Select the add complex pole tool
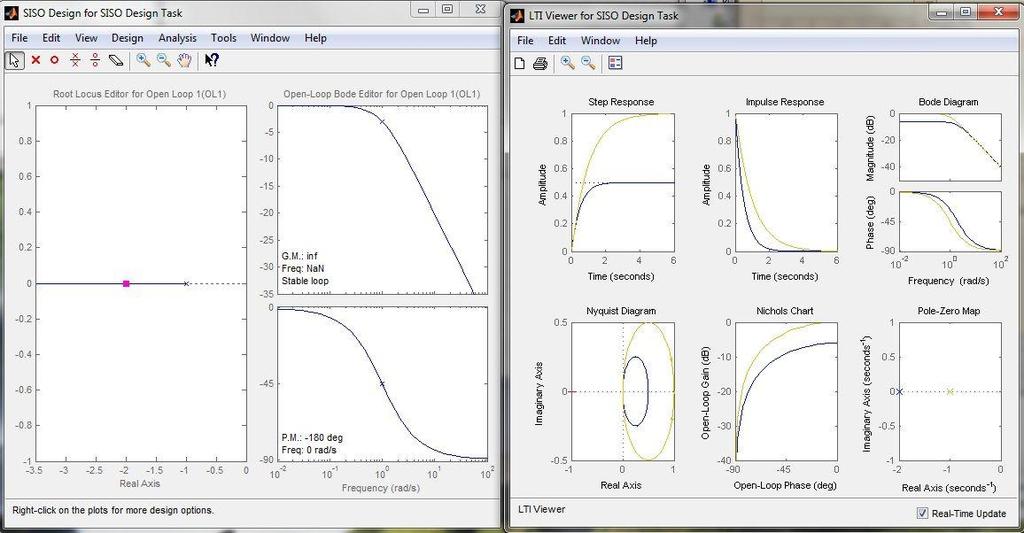1024x533 pixels. pyautogui.click(x=75, y=60)
